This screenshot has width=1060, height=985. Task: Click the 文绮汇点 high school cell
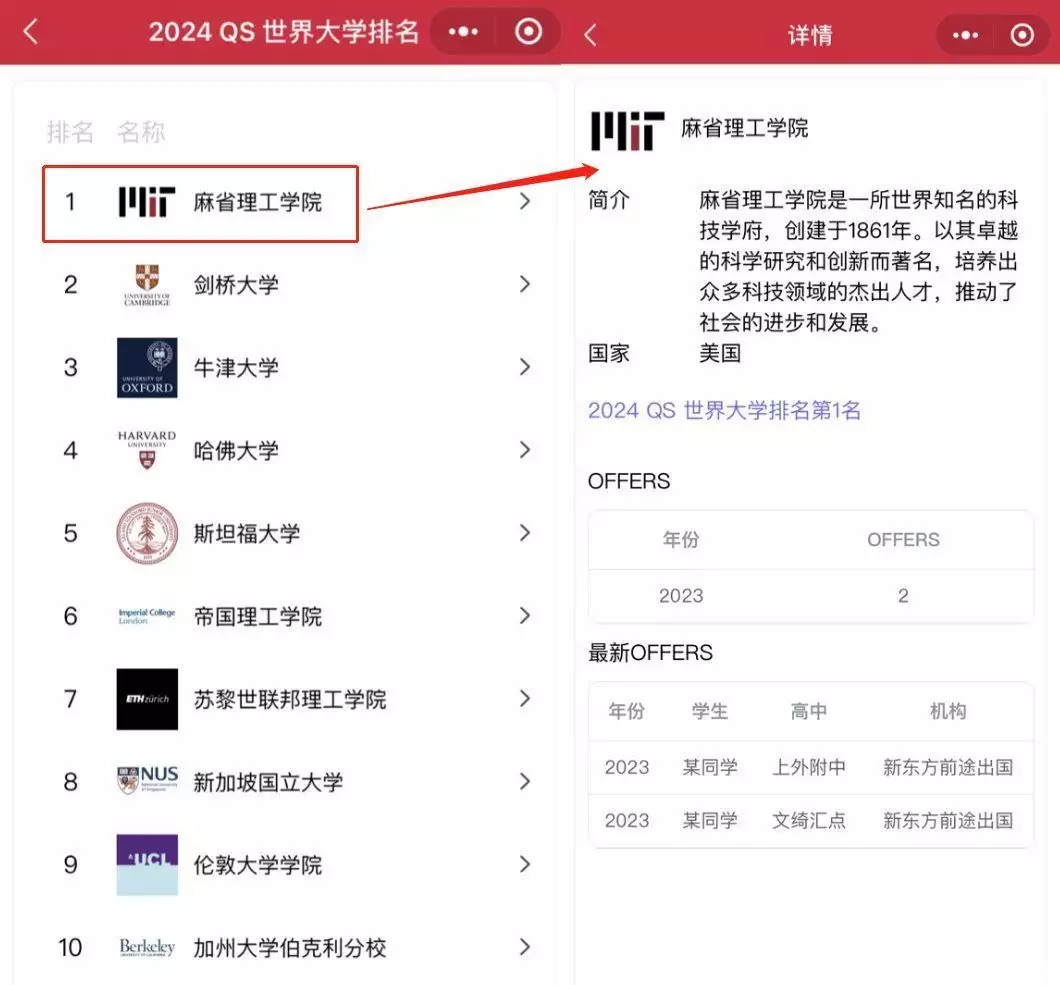coord(809,820)
